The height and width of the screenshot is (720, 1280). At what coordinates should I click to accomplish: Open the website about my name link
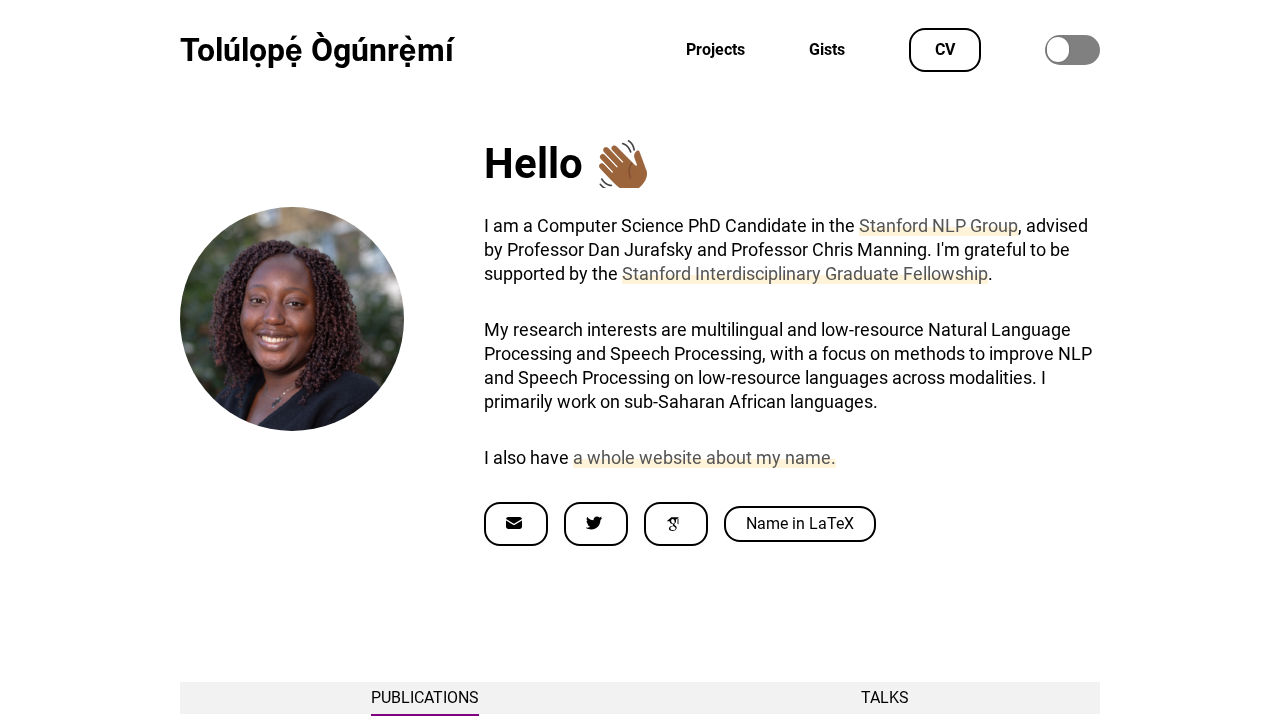click(703, 457)
